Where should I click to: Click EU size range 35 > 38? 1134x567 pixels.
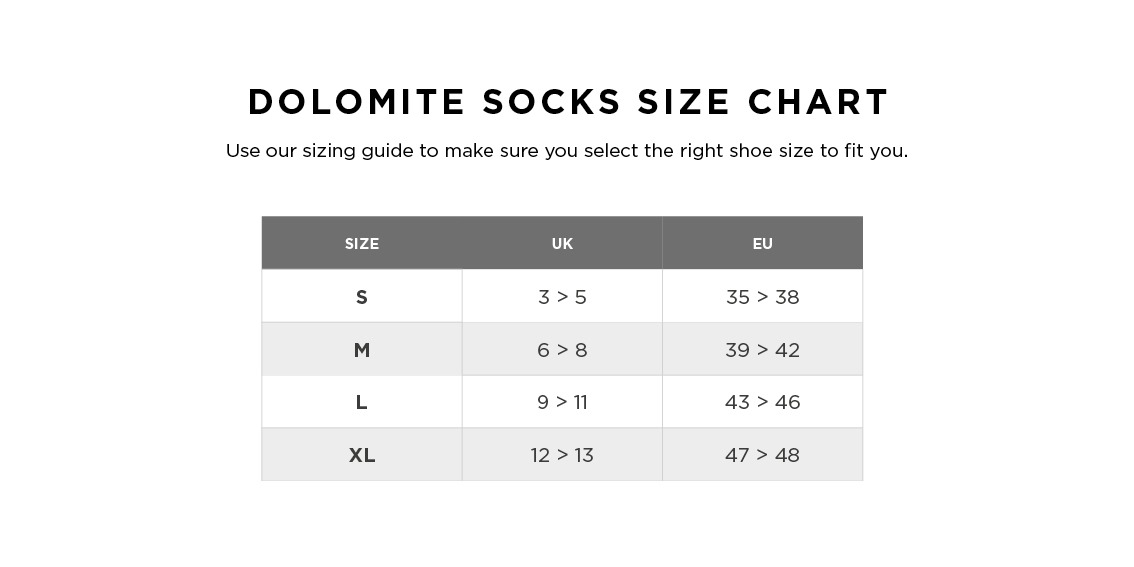(762, 297)
